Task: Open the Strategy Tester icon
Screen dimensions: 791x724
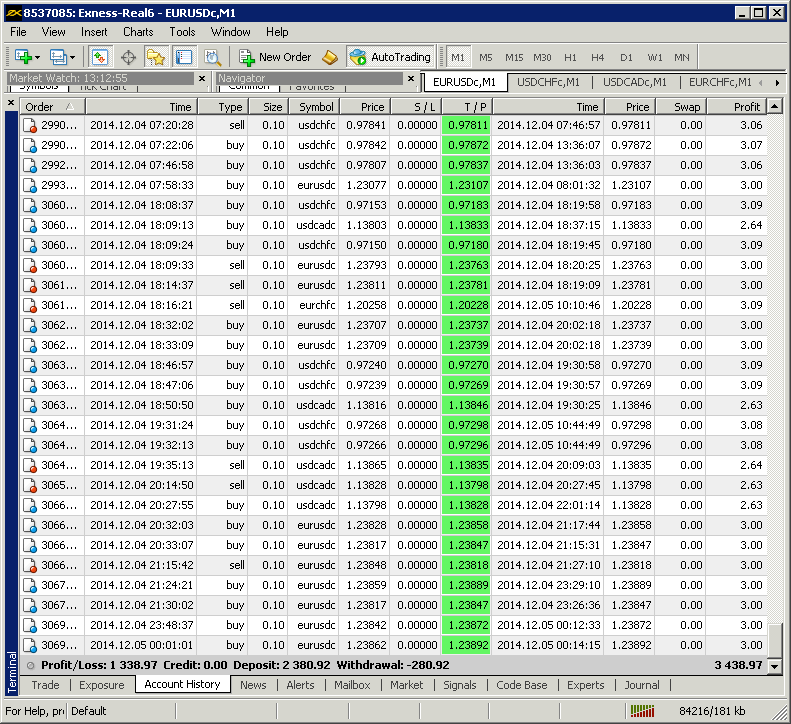Action: coord(212,57)
